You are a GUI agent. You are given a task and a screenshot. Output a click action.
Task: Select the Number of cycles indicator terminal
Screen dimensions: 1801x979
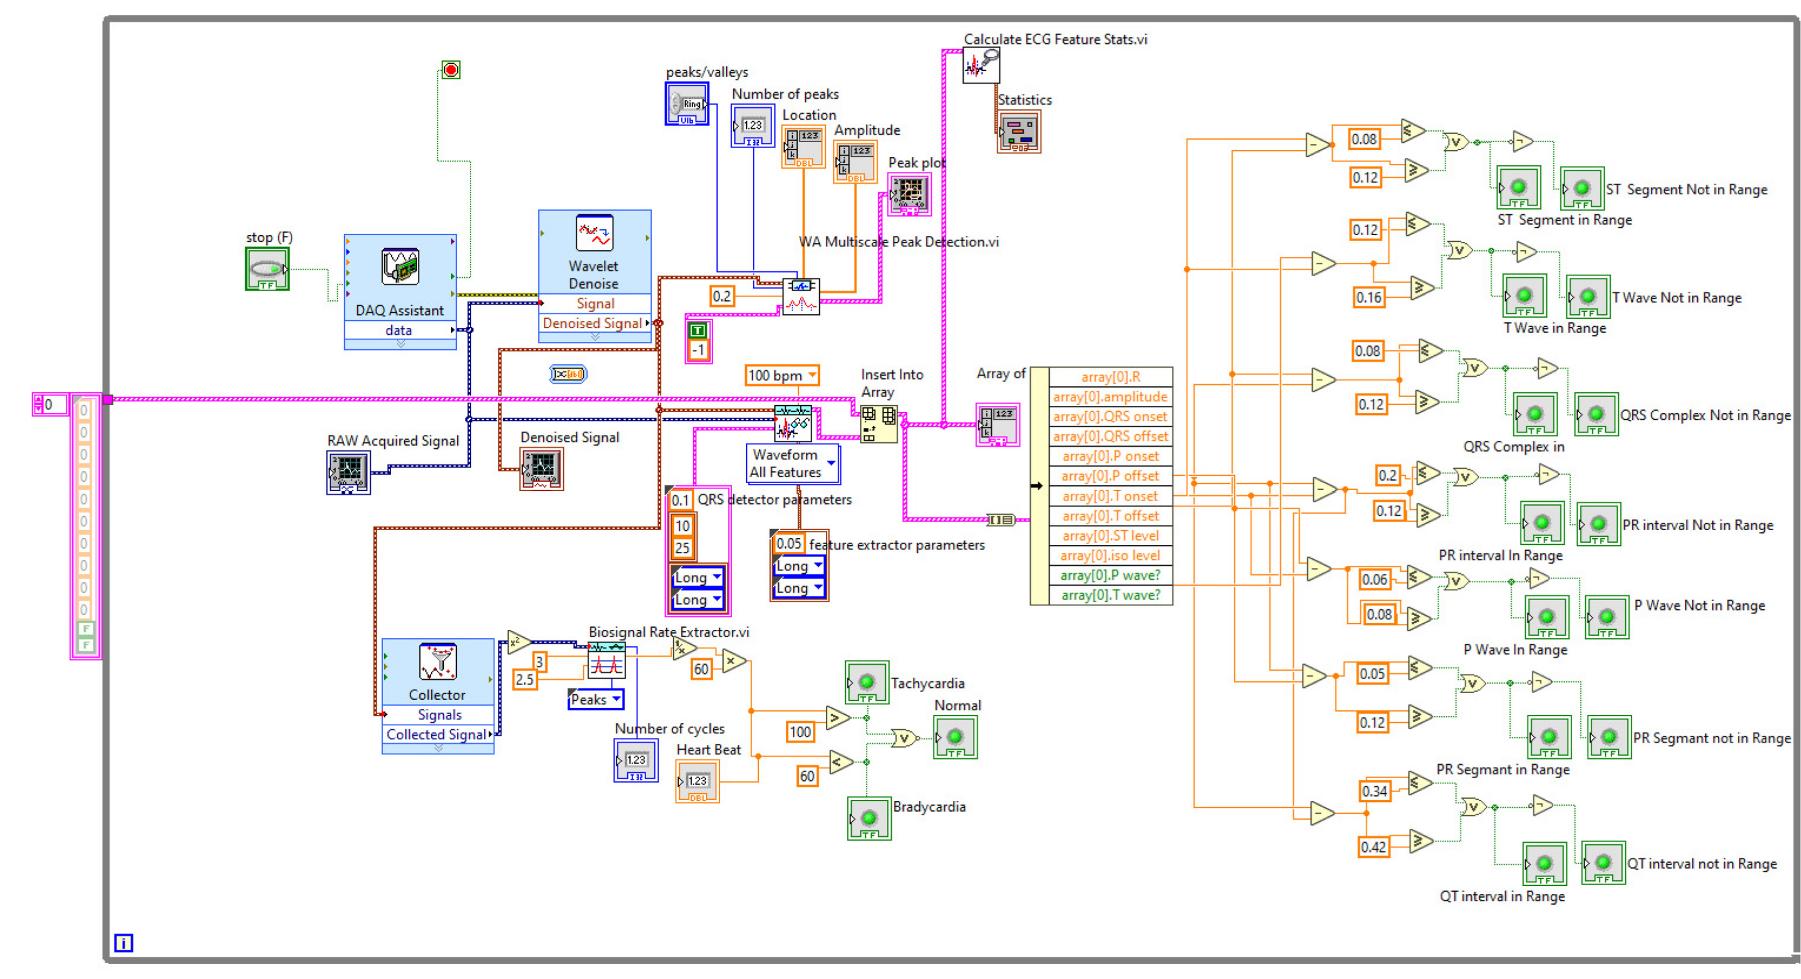(636, 760)
